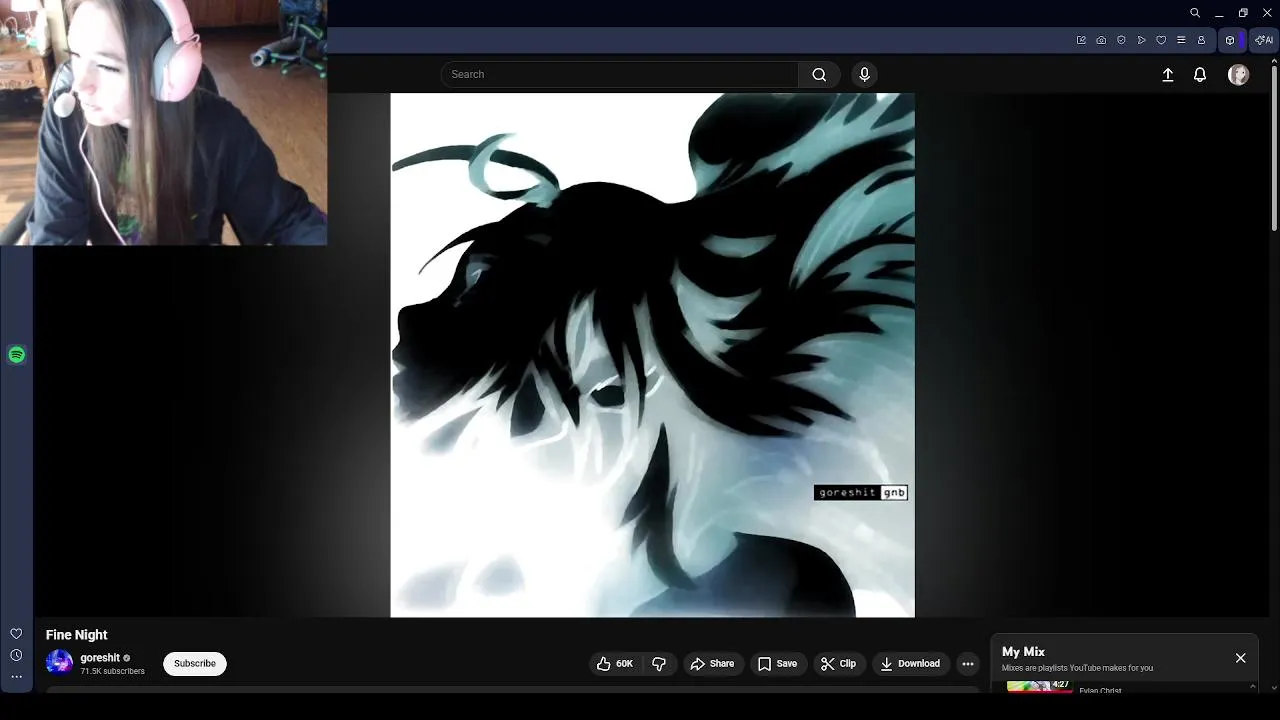Open sidebar history clock icon
Screen dimensions: 1280x720
pyautogui.click(x=16, y=655)
